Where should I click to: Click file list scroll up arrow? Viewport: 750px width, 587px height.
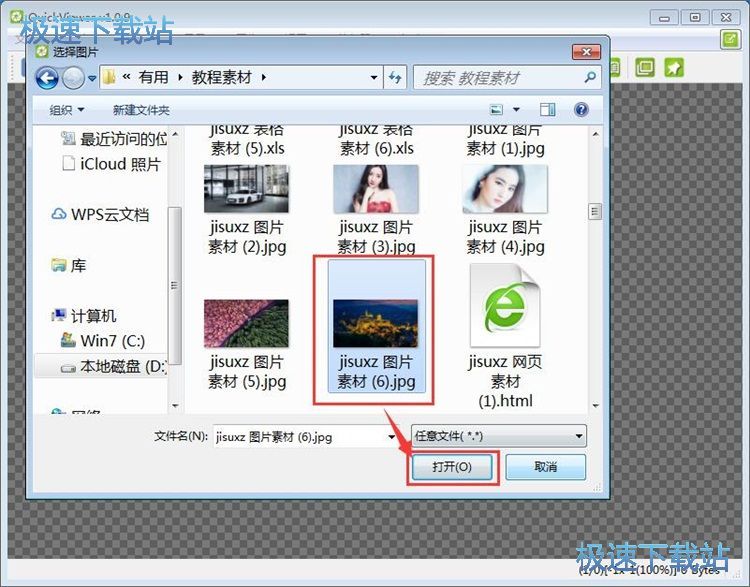click(x=596, y=134)
